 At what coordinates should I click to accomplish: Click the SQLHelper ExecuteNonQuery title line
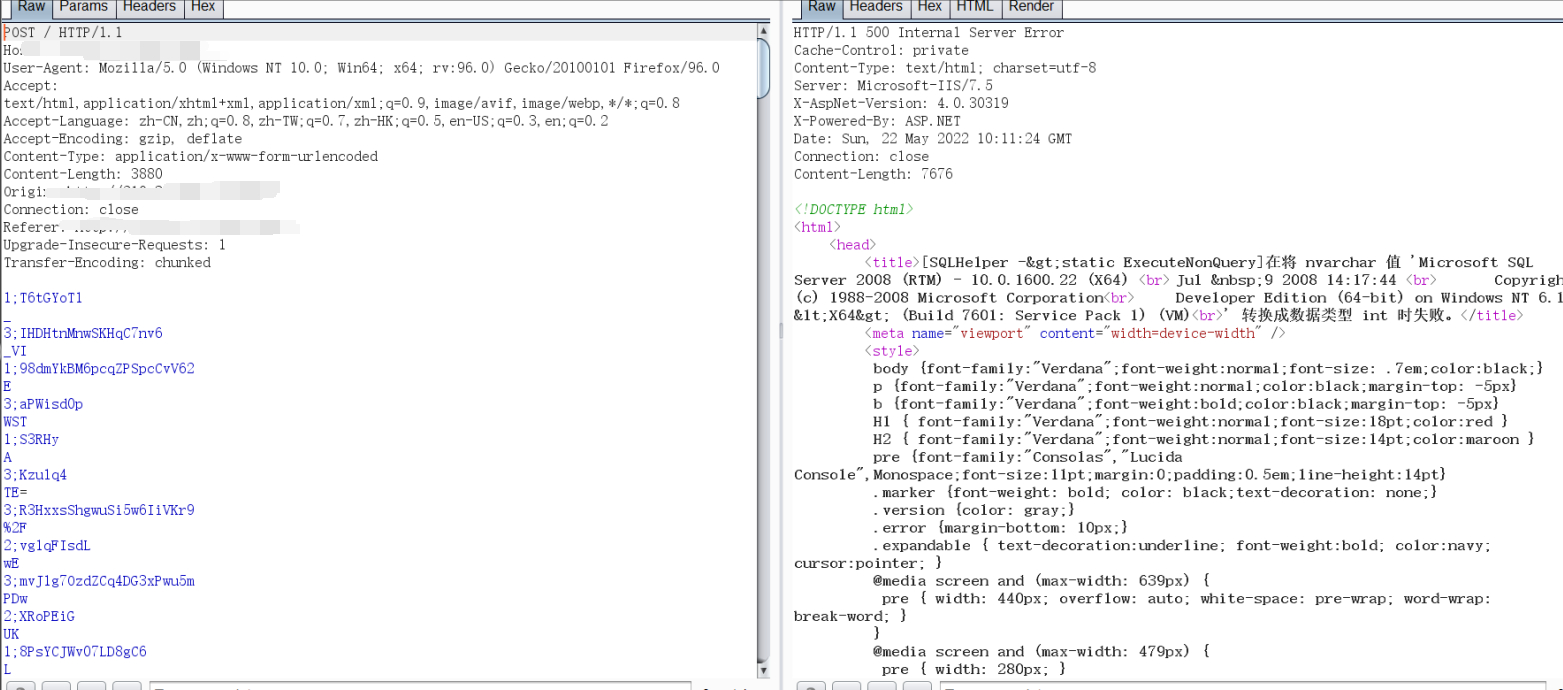[x=1198, y=263]
